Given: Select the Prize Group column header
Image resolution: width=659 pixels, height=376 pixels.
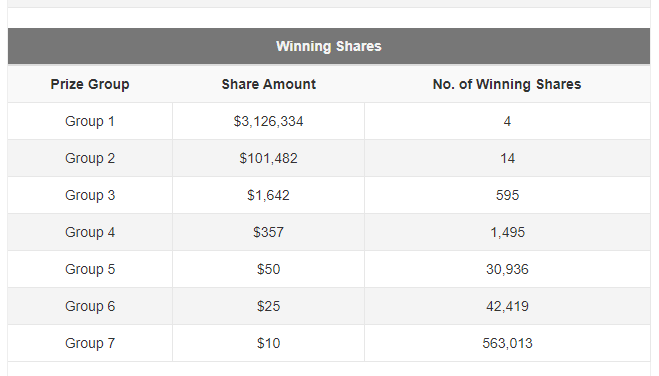Looking at the screenshot, I should click(90, 84).
